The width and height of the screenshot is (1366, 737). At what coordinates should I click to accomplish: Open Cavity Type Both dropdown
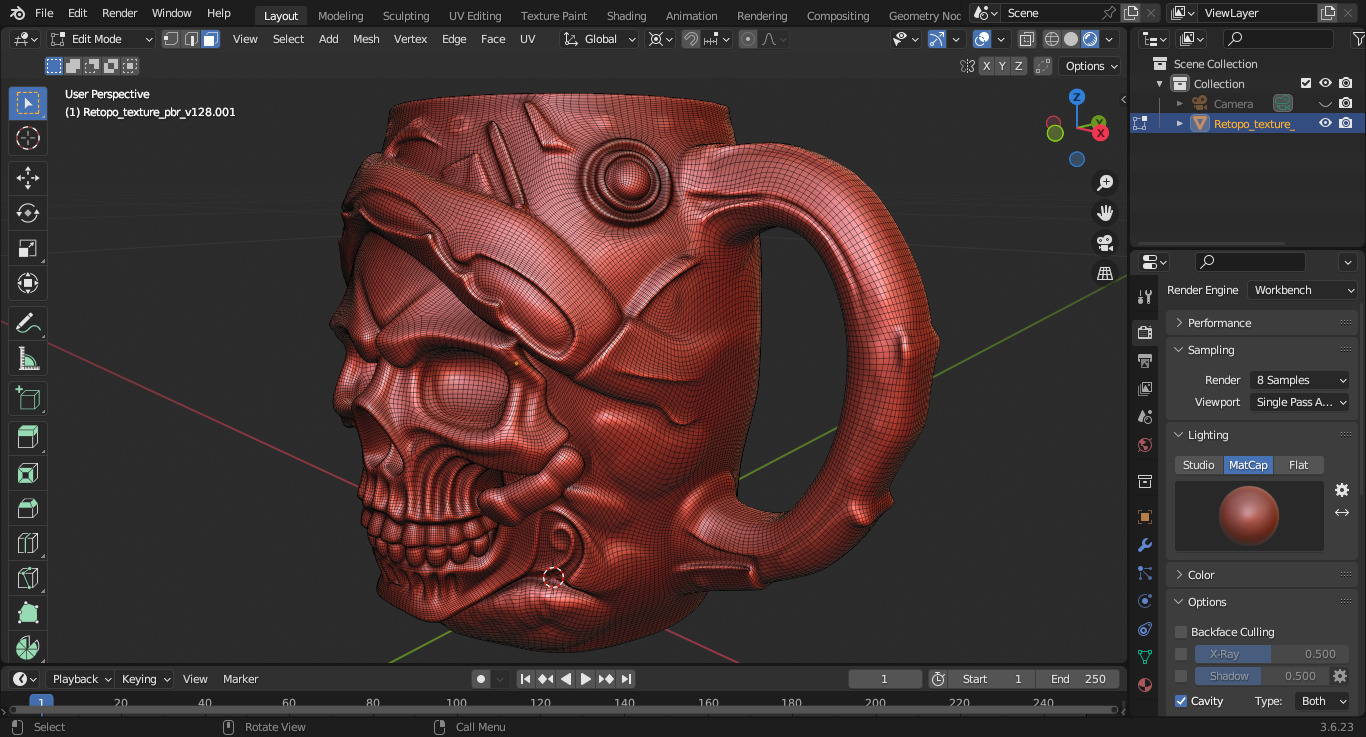(1322, 701)
